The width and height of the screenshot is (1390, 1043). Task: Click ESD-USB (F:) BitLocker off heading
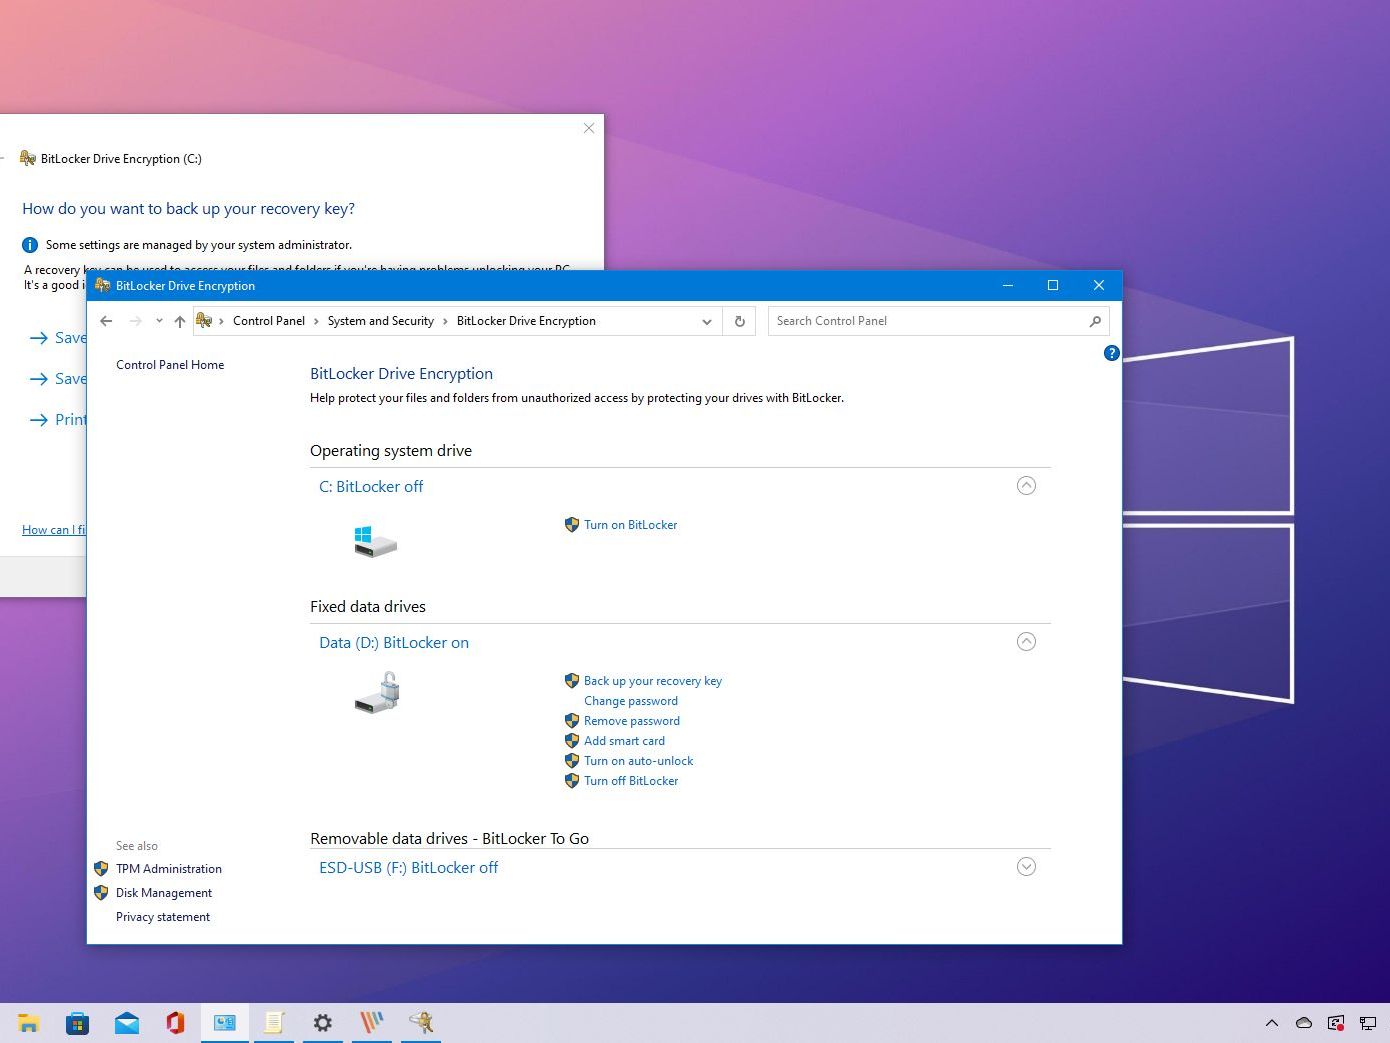(x=408, y=868)
